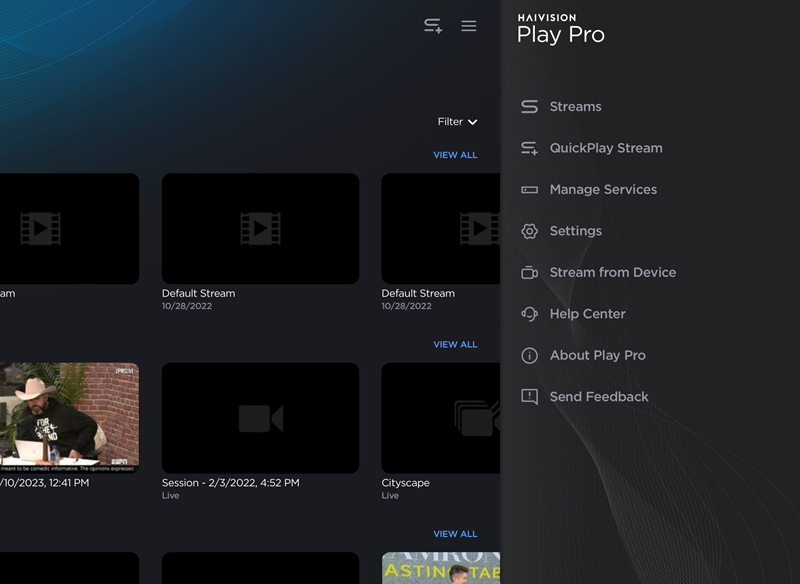The height and width of the screenshot is (584, 800).
Task: Play the Session - 2/3/2022 recording
Action: (x=260, y=418)
